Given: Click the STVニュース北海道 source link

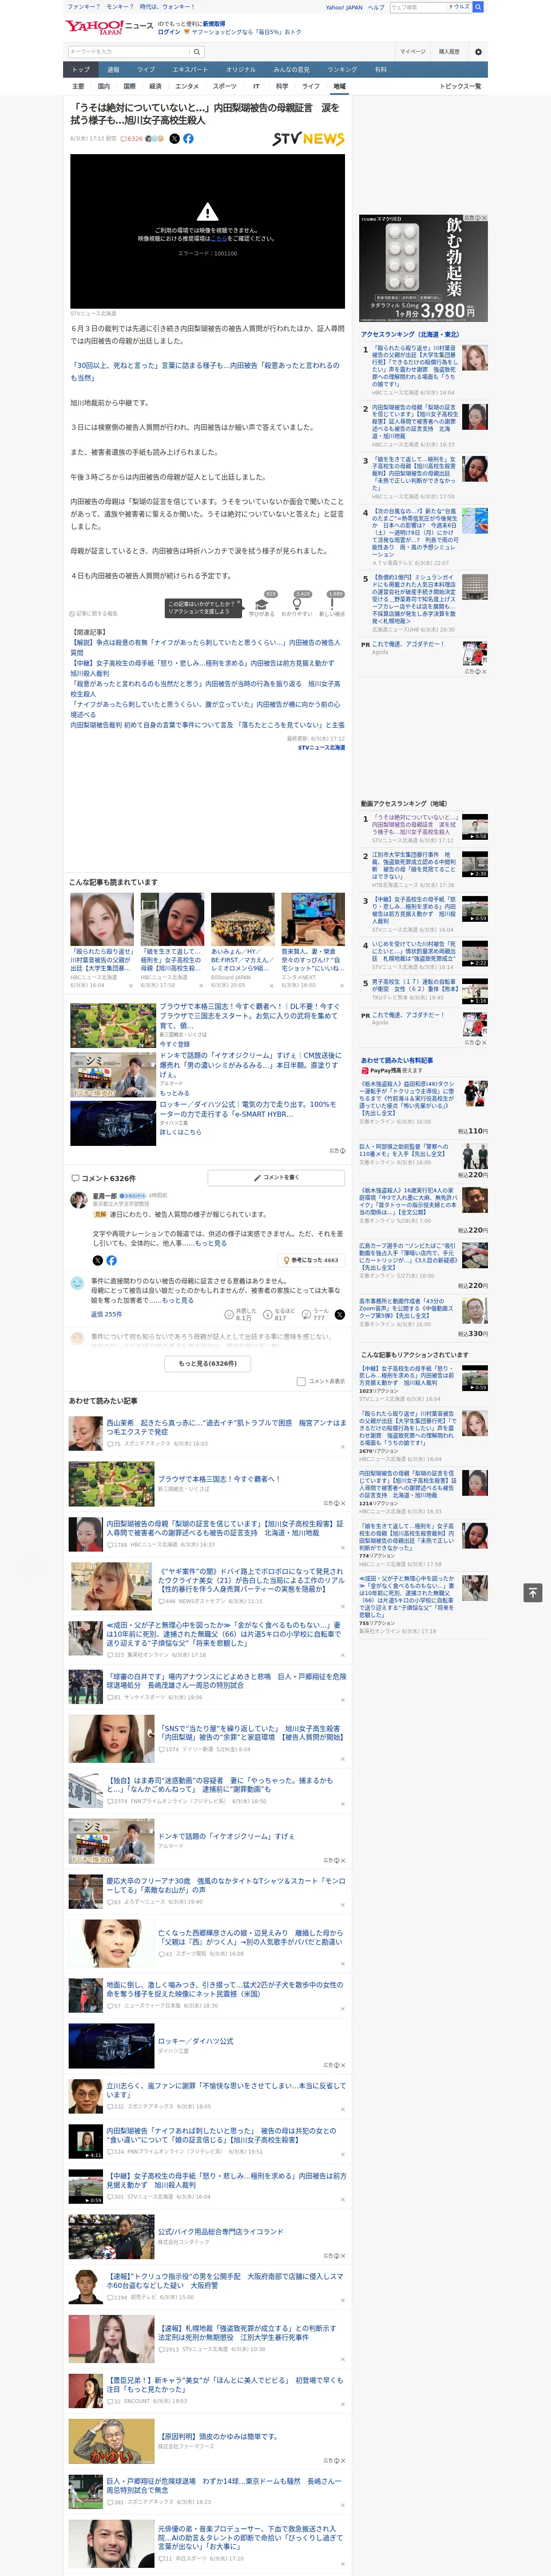Looking at the screenshot, I should click(x=321, y=747).
